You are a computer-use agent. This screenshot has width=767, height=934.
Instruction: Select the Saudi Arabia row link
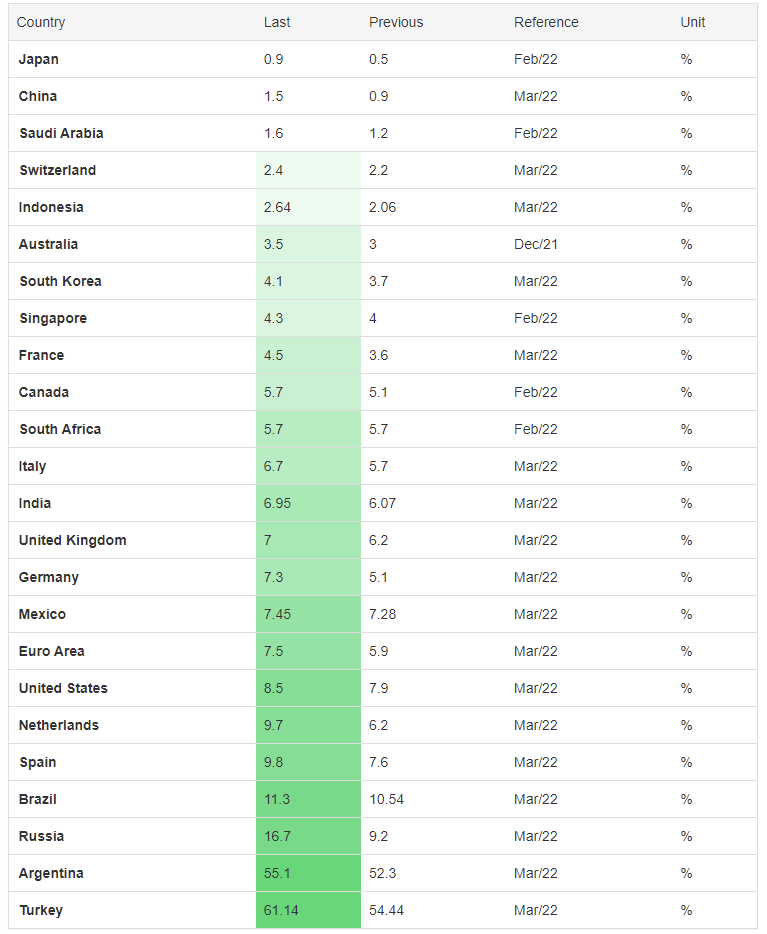pyautogui.click(x=61, y=133)
